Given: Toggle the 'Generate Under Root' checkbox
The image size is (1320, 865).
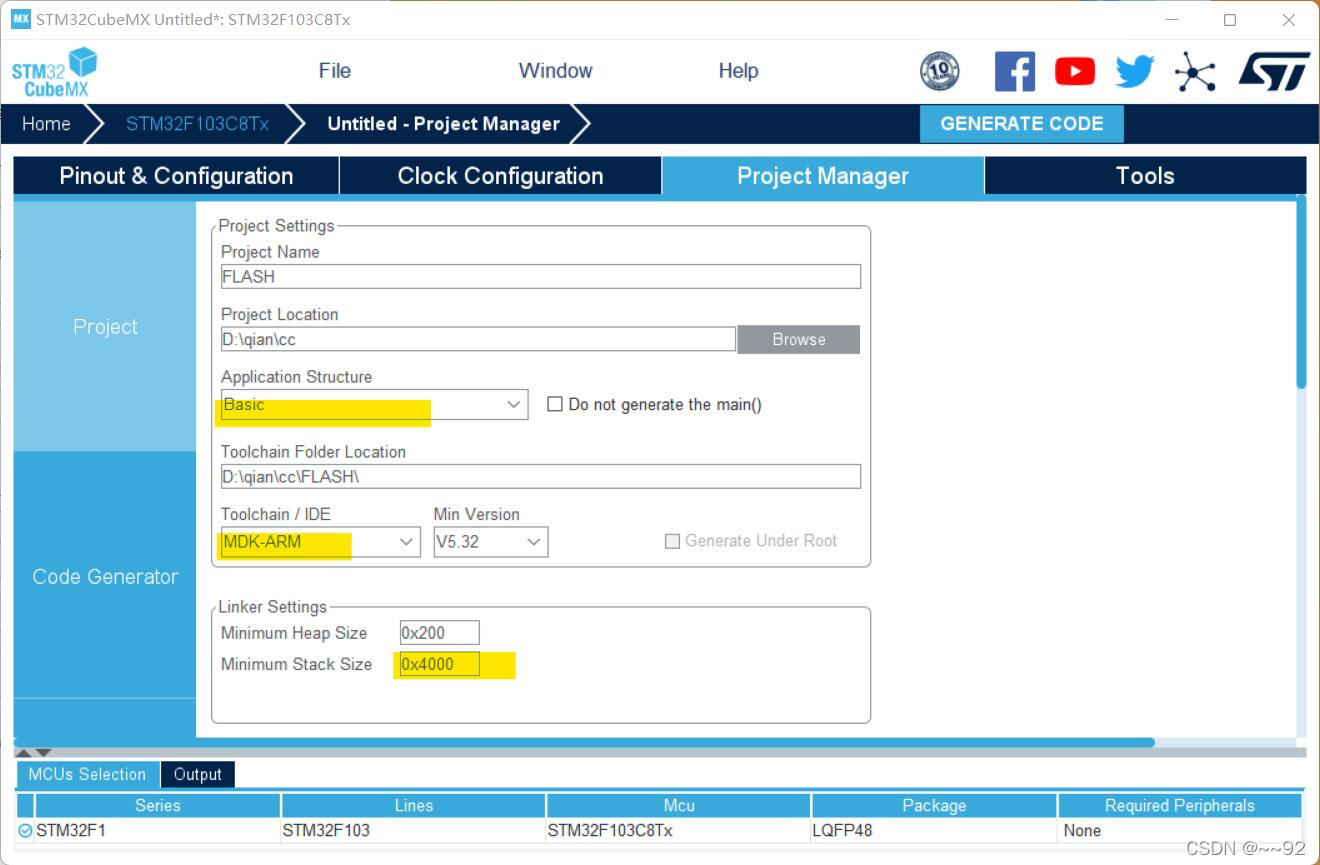Looking at the screenshot, I should click(672, 540).
